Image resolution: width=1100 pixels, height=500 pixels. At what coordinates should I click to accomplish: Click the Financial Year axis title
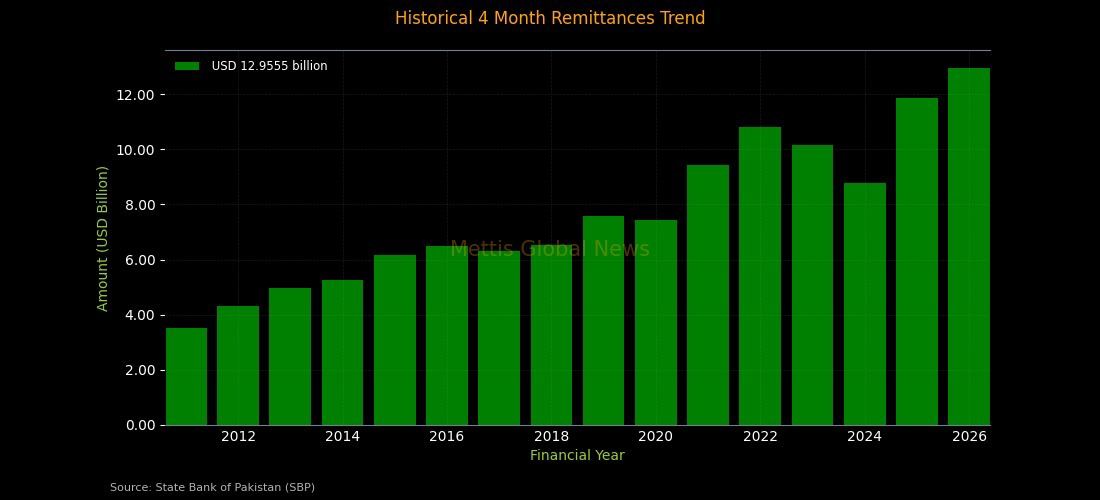pos(577,455)
